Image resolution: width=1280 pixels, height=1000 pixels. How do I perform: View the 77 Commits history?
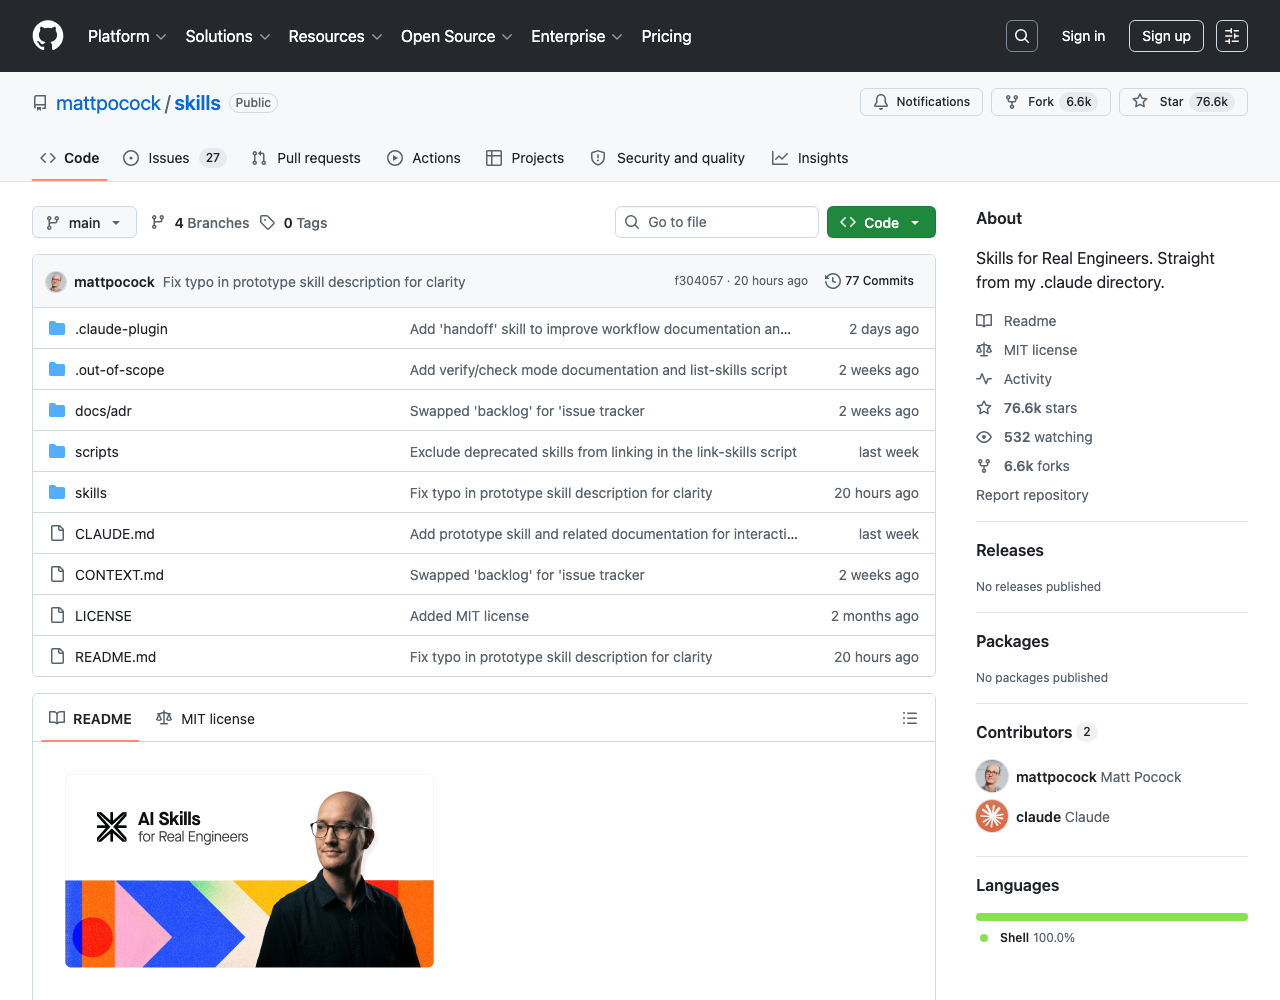pos(869,281)
